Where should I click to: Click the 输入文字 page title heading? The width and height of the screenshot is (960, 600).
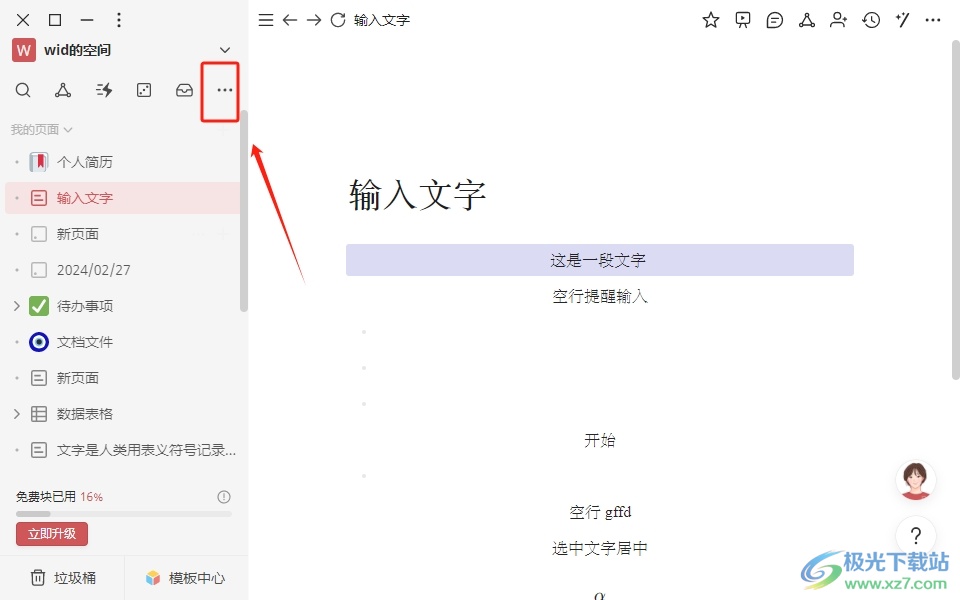418,195
